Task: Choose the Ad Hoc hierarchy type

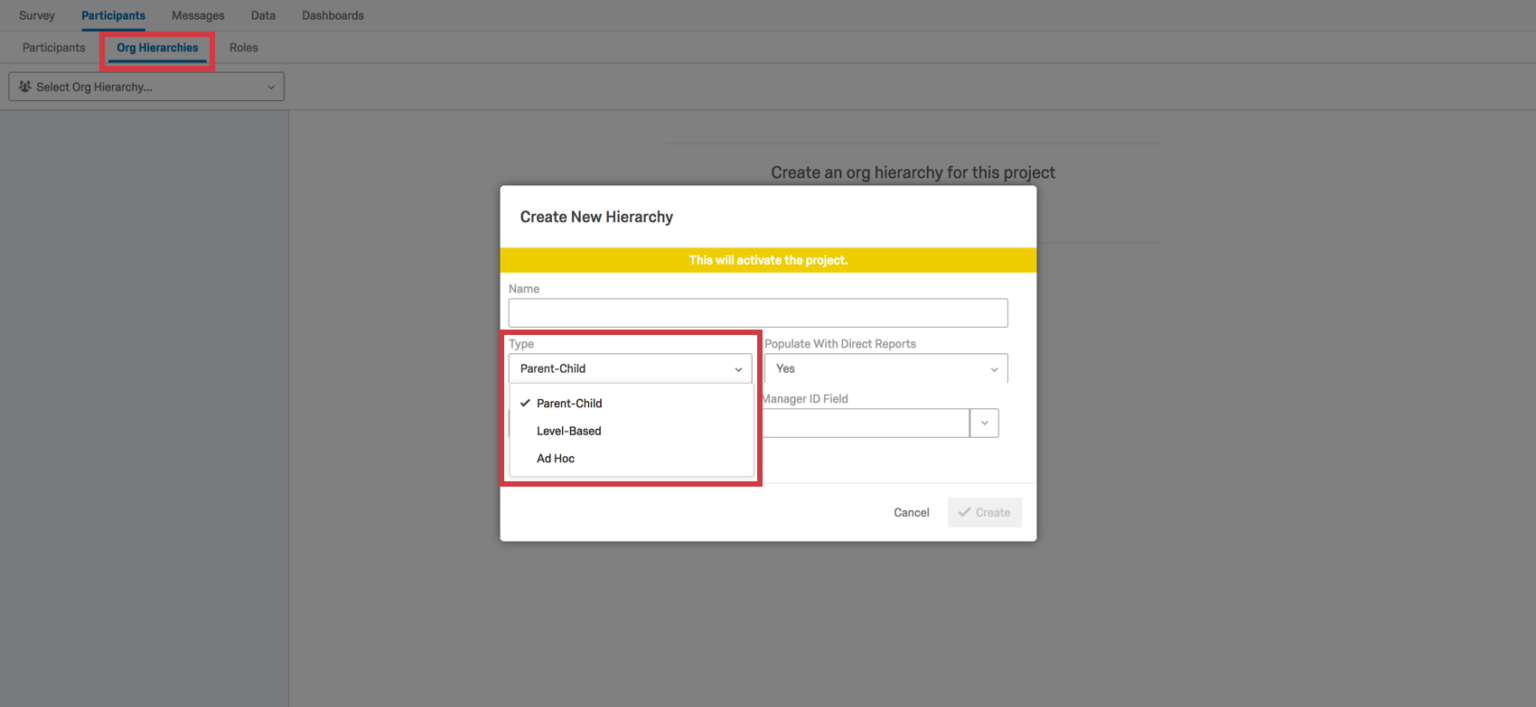Action: click(554, 458)
